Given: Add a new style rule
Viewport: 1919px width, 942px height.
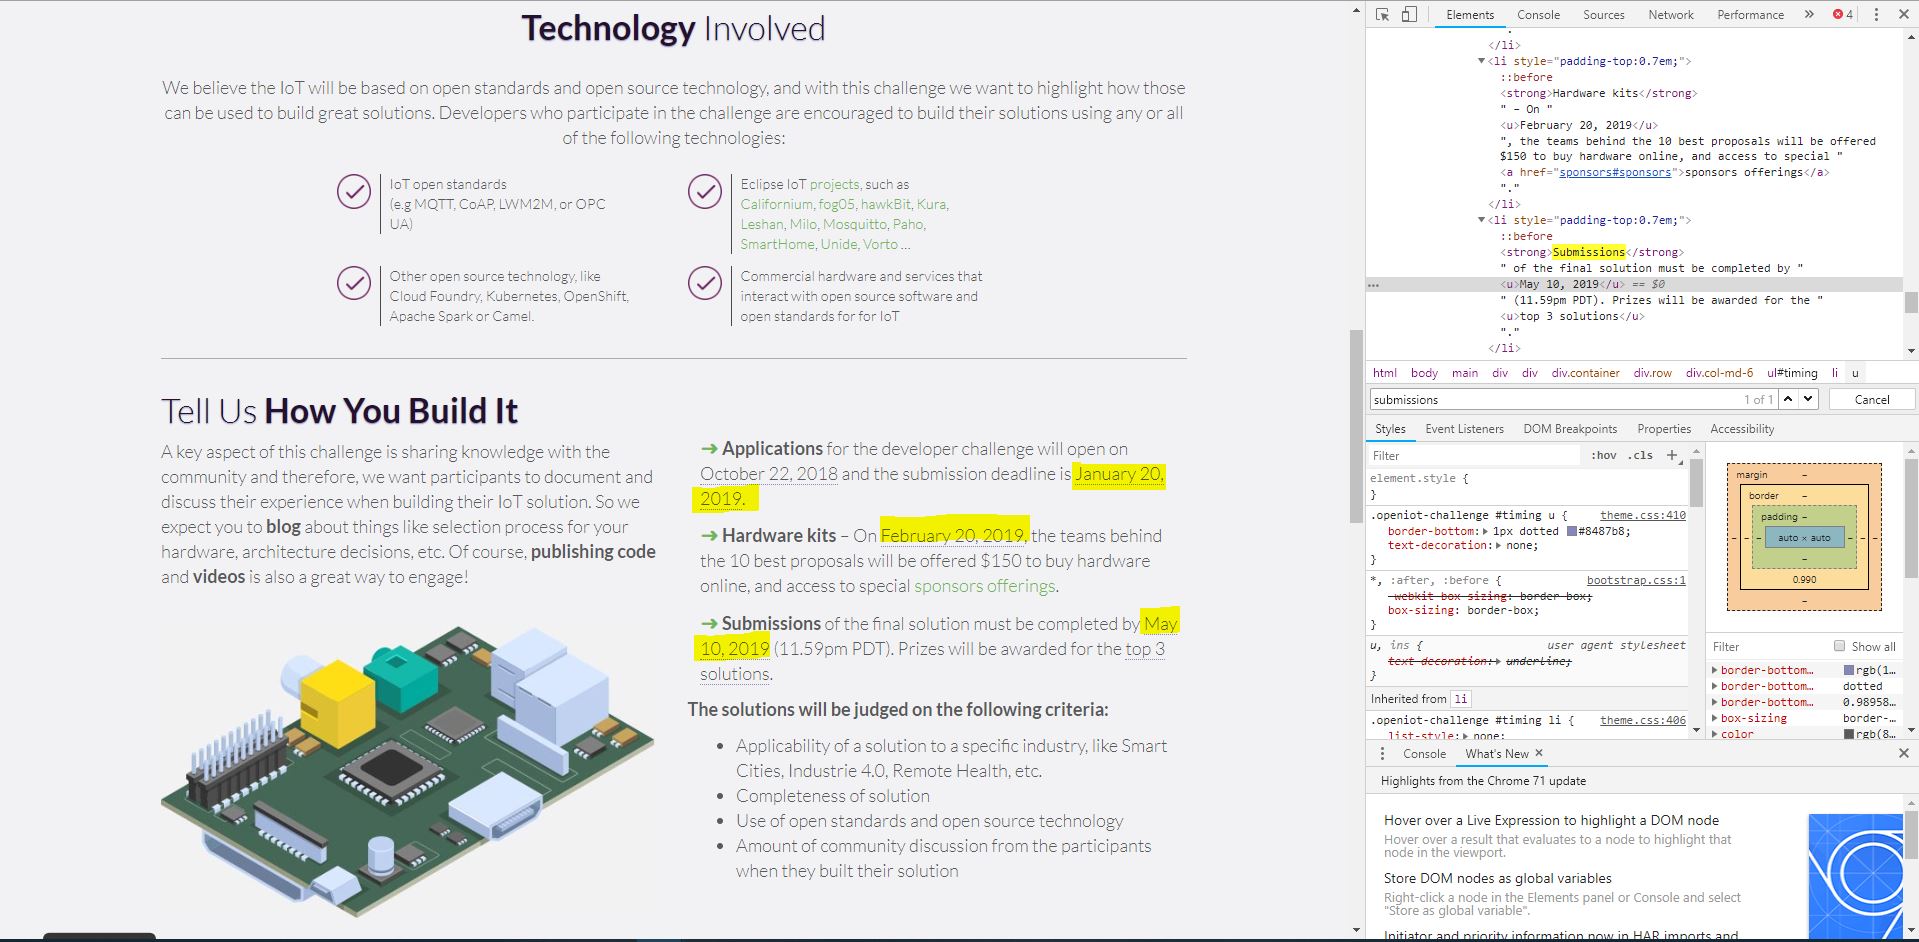Looking at the screenshot, I should [1673, 455].
